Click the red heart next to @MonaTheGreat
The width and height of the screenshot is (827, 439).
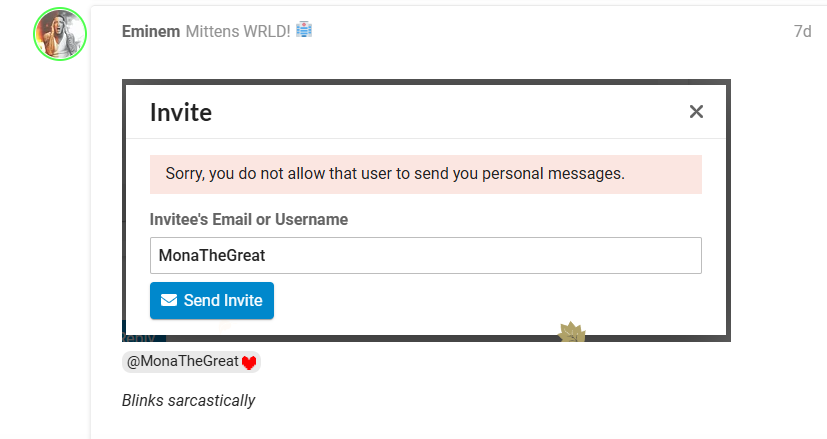[x=250, y=362]
